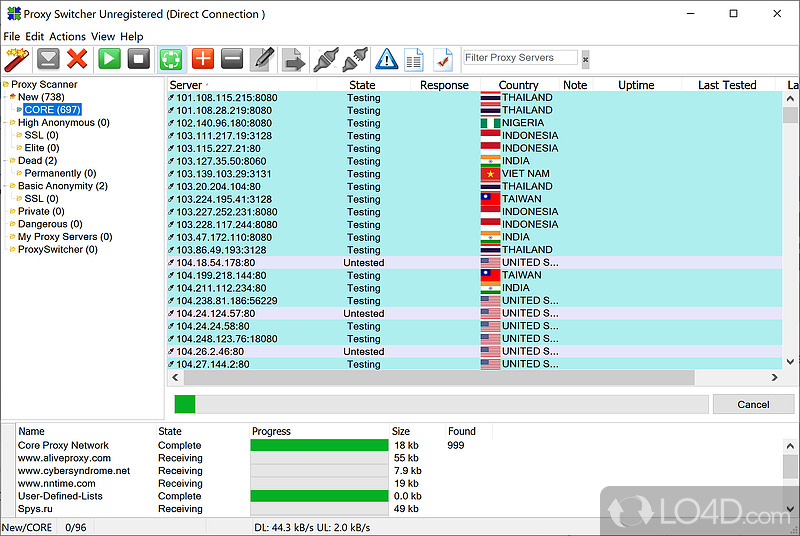Click the pencil edit proxy icon

[x=261, y=59]
